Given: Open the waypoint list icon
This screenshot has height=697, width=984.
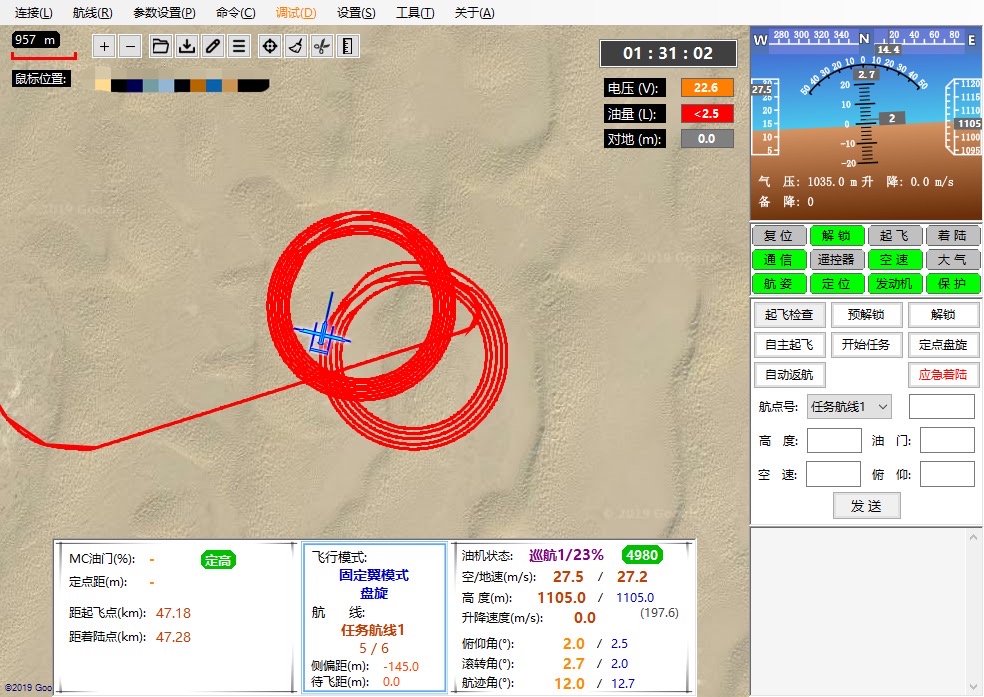Looking at the screenshot, I should pyautogui.click(x=240, y=46).
